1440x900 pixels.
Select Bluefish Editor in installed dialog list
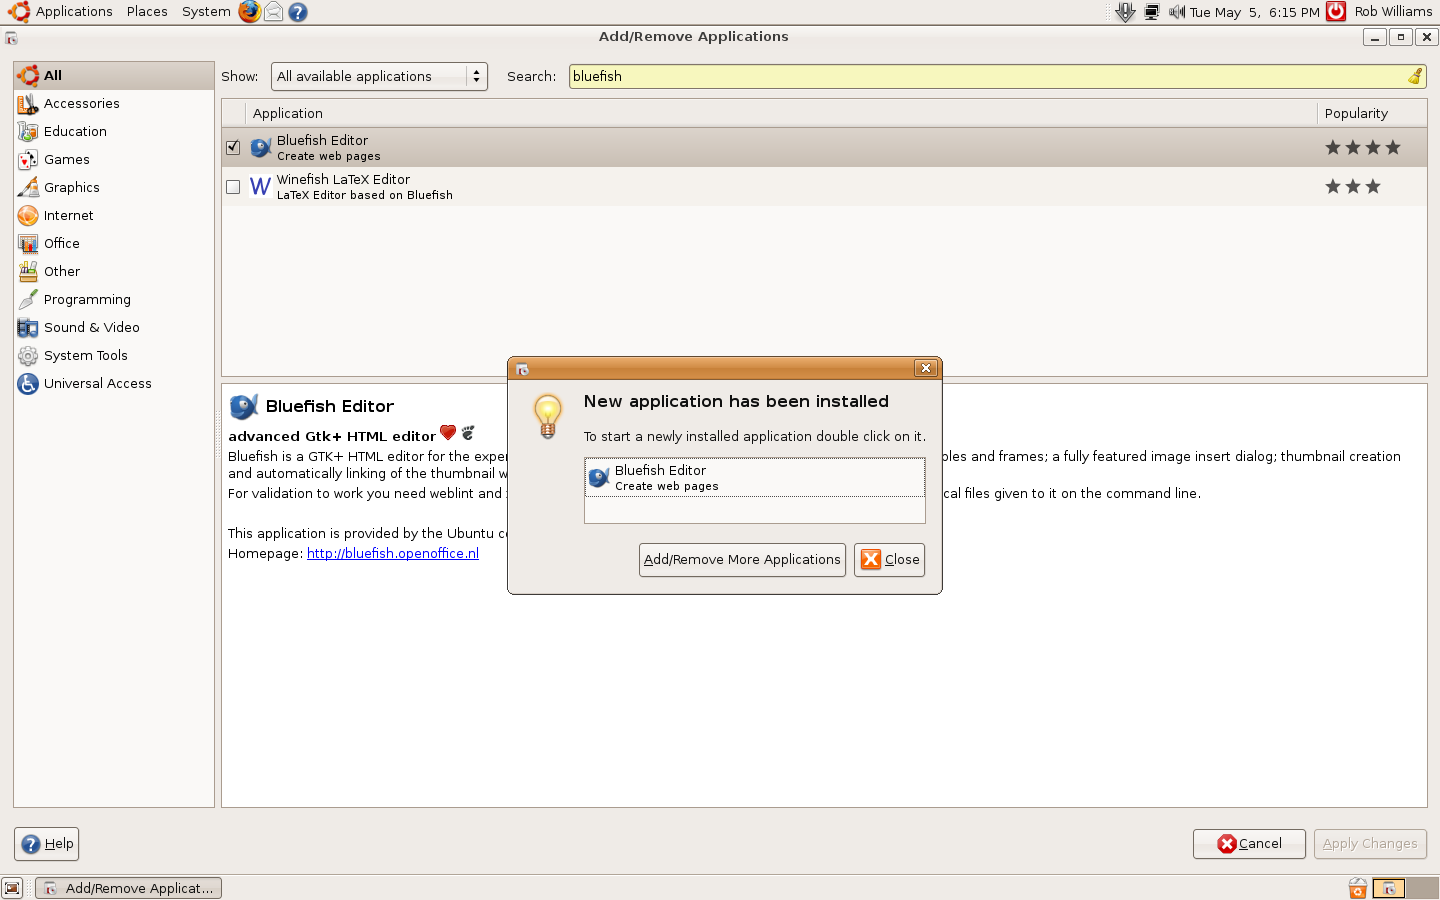click(x=755, y=477)
